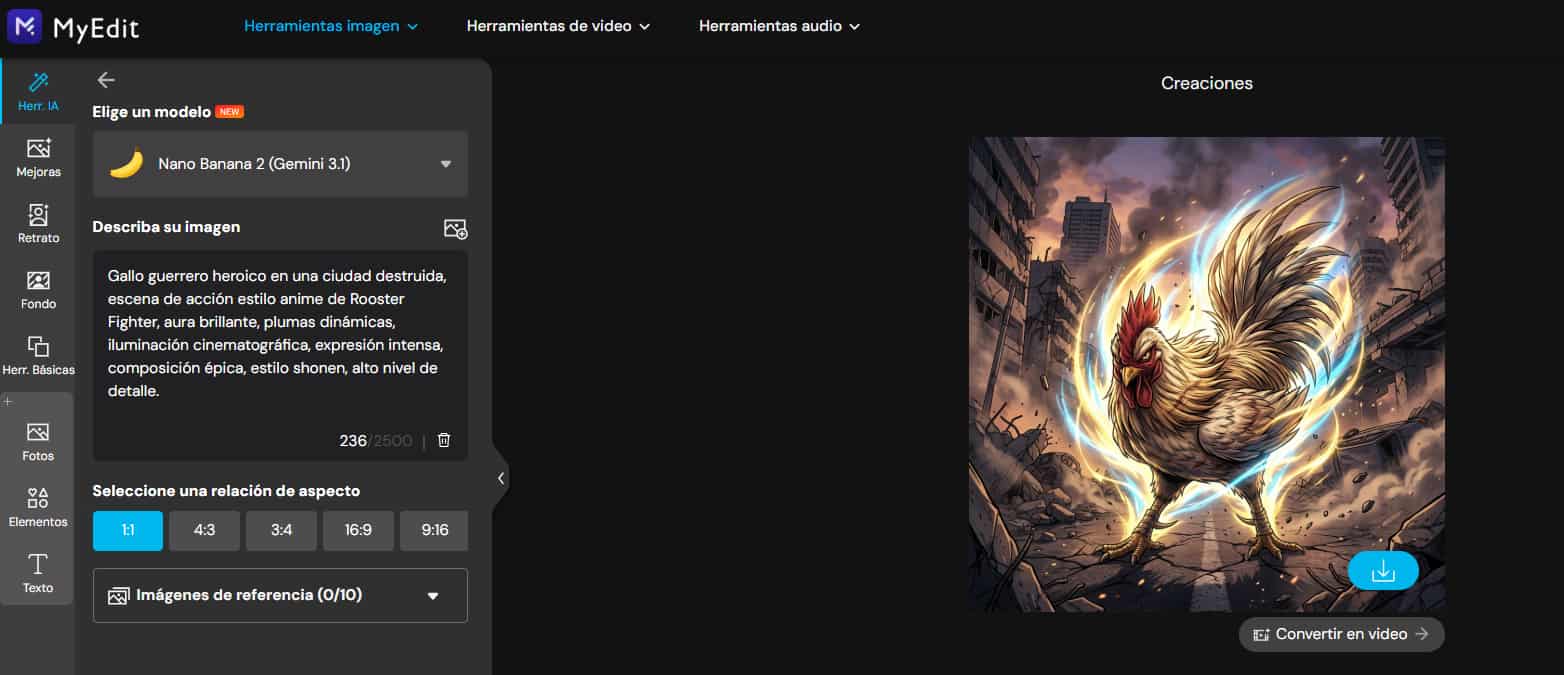Open Herramientas de video menu
This screenshot has width=1564, height=675.
(x=558, y=26)
